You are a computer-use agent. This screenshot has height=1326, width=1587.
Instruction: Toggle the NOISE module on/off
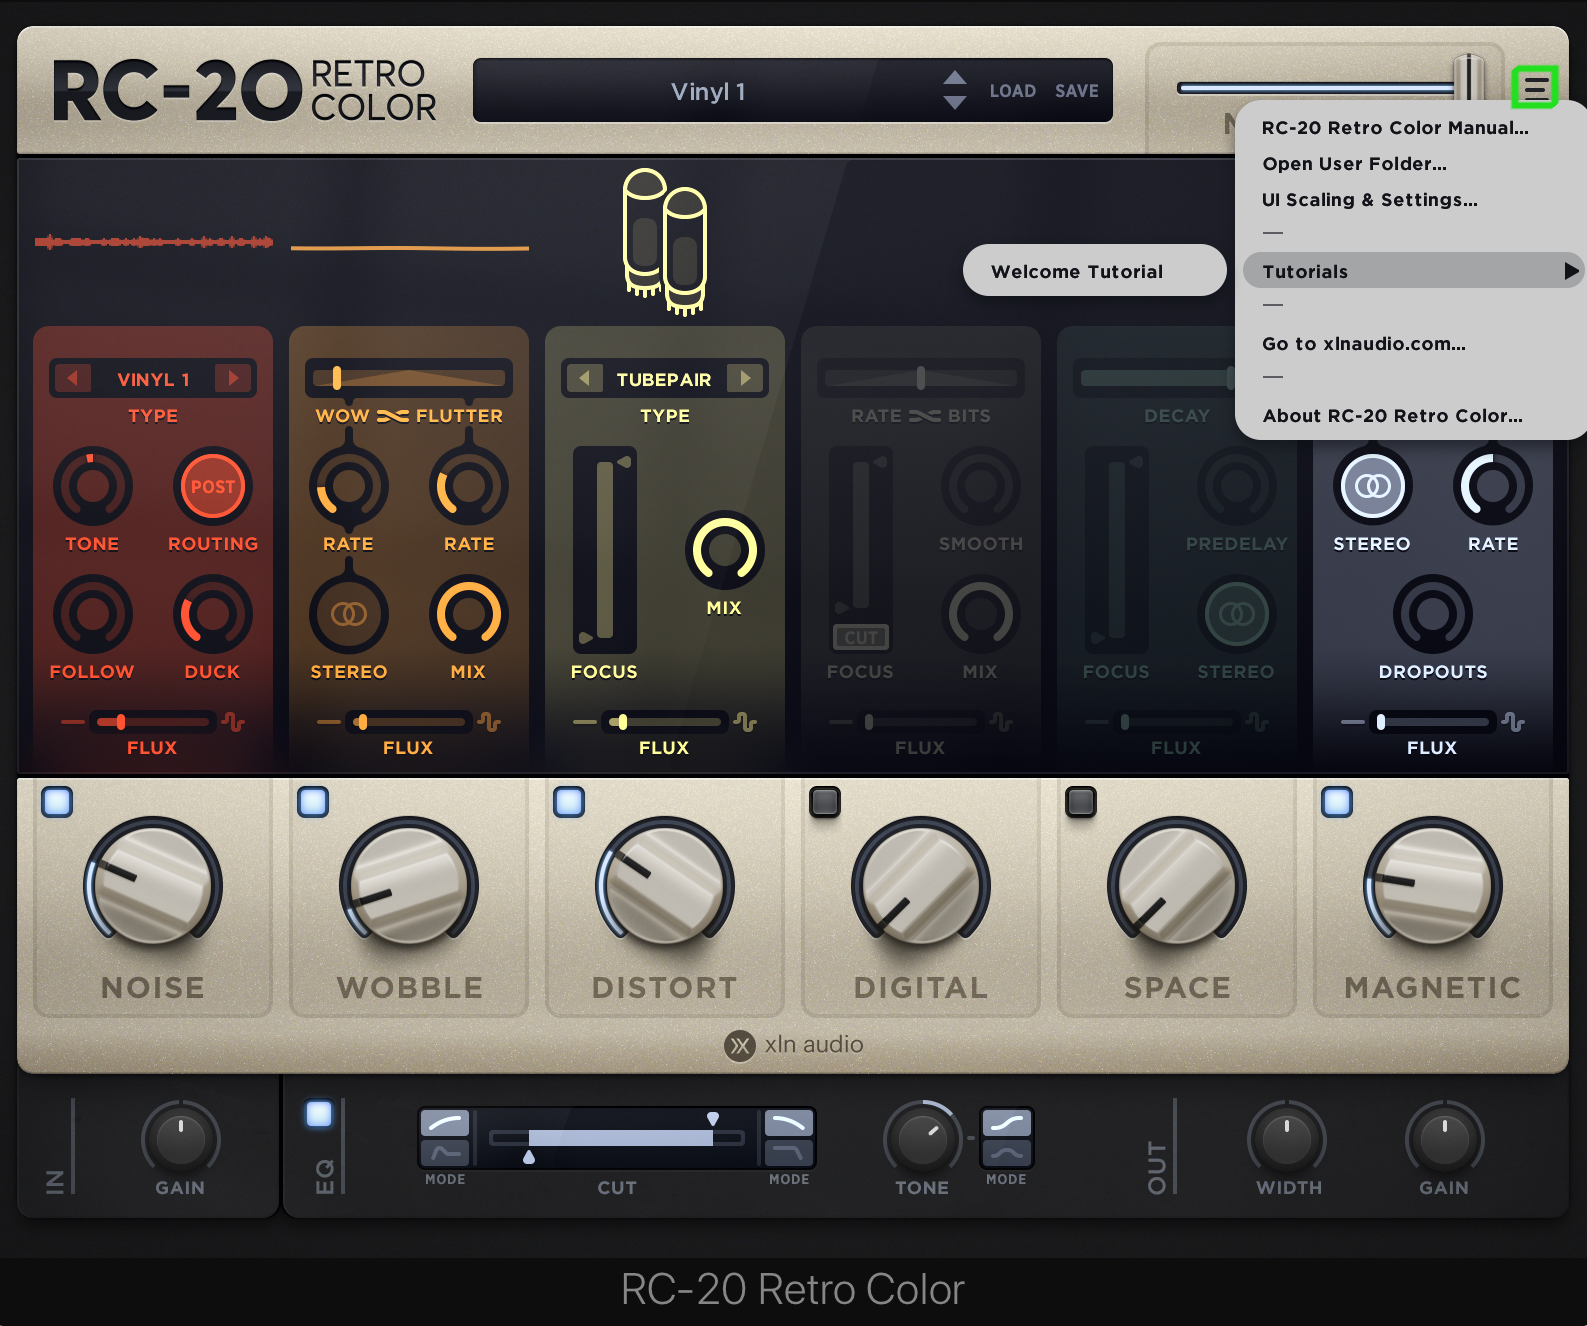57,802
